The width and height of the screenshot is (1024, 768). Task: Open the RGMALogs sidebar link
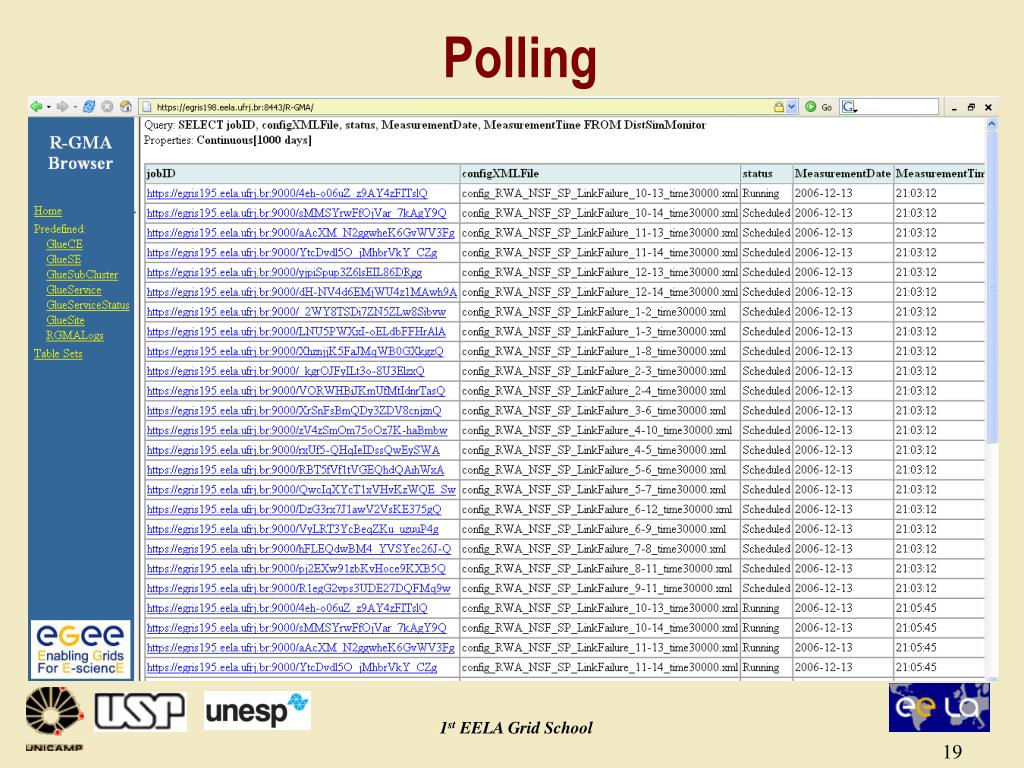click(74, 336)
